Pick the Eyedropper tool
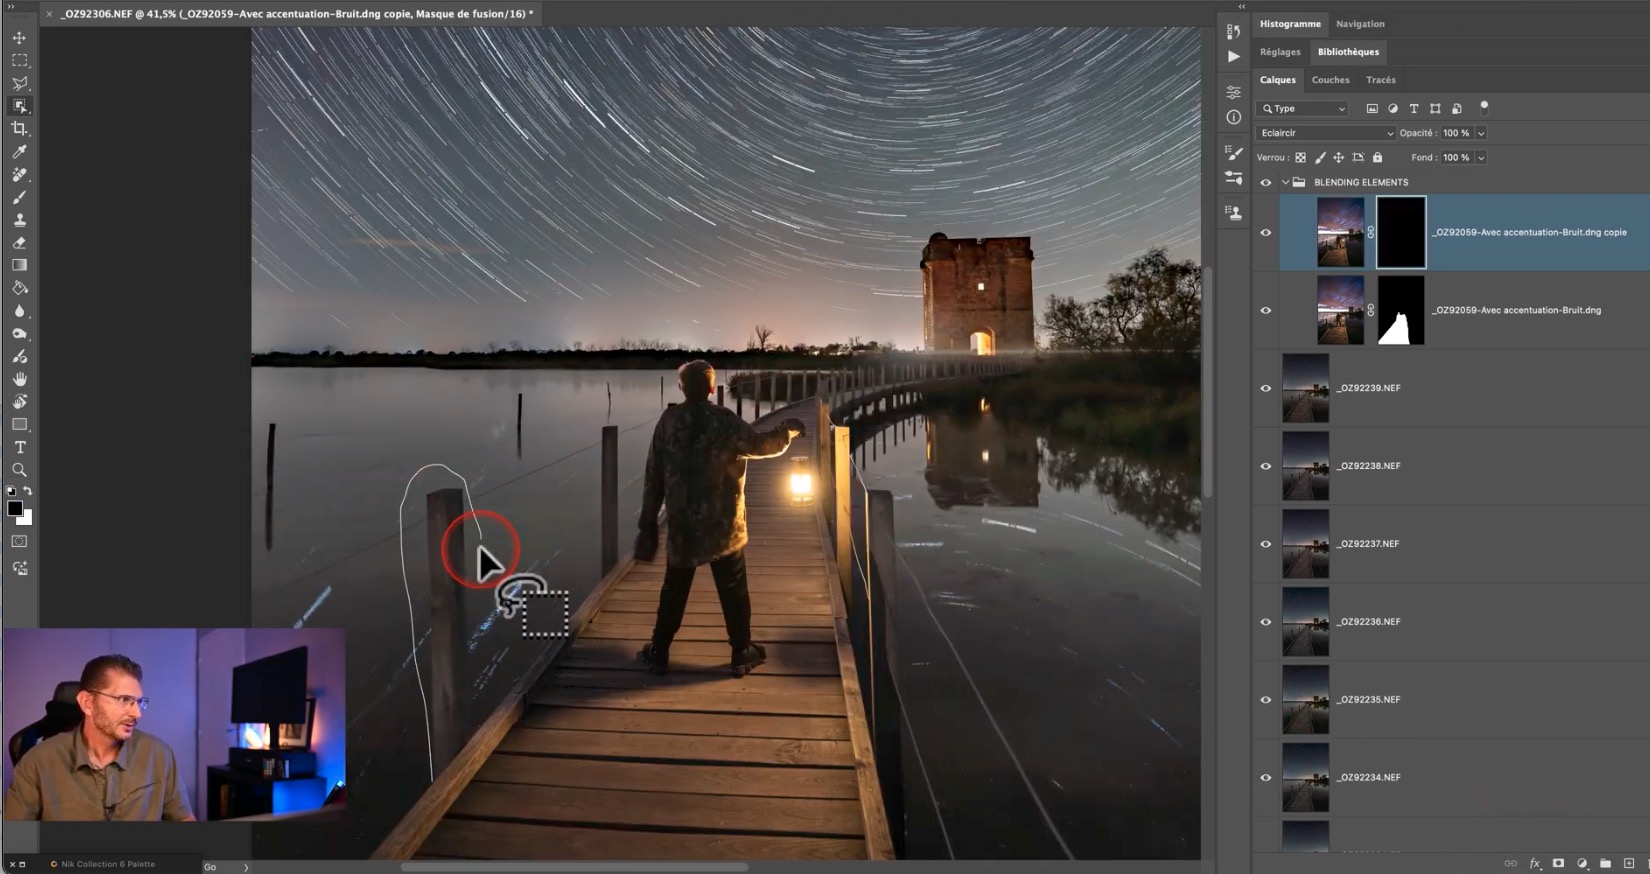The image size is (1650, 874). [19, 152]
